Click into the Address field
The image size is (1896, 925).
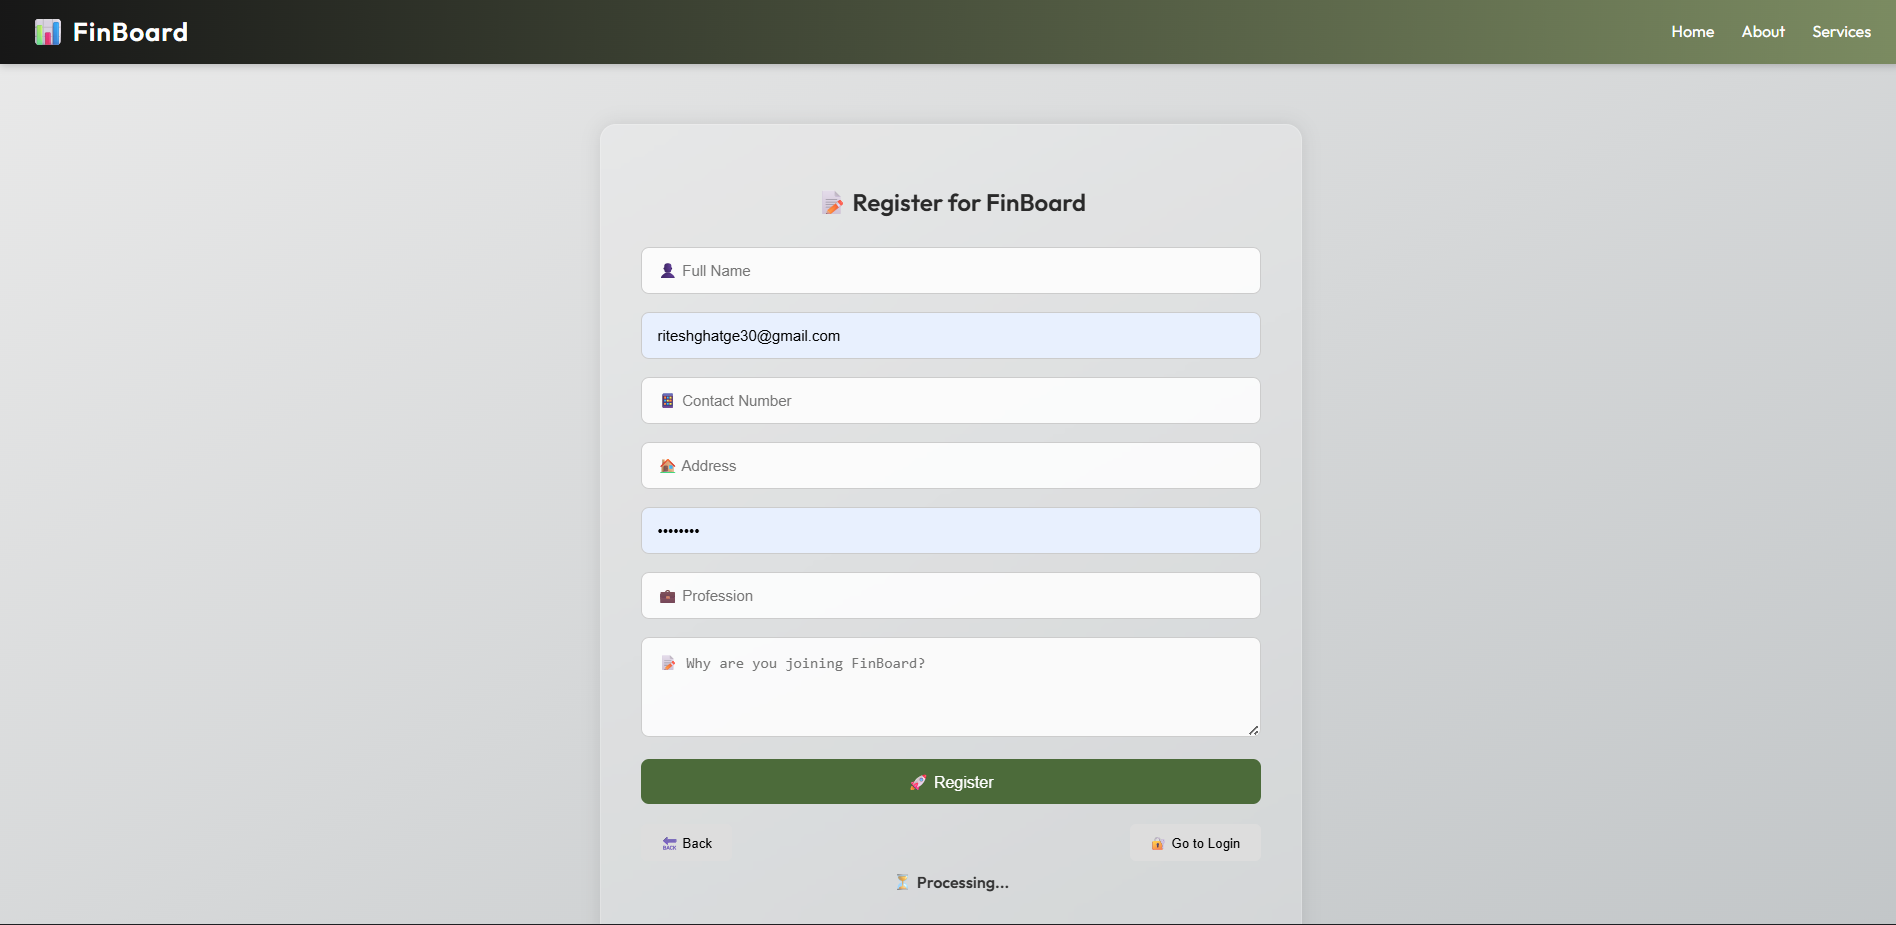(950, 466)
